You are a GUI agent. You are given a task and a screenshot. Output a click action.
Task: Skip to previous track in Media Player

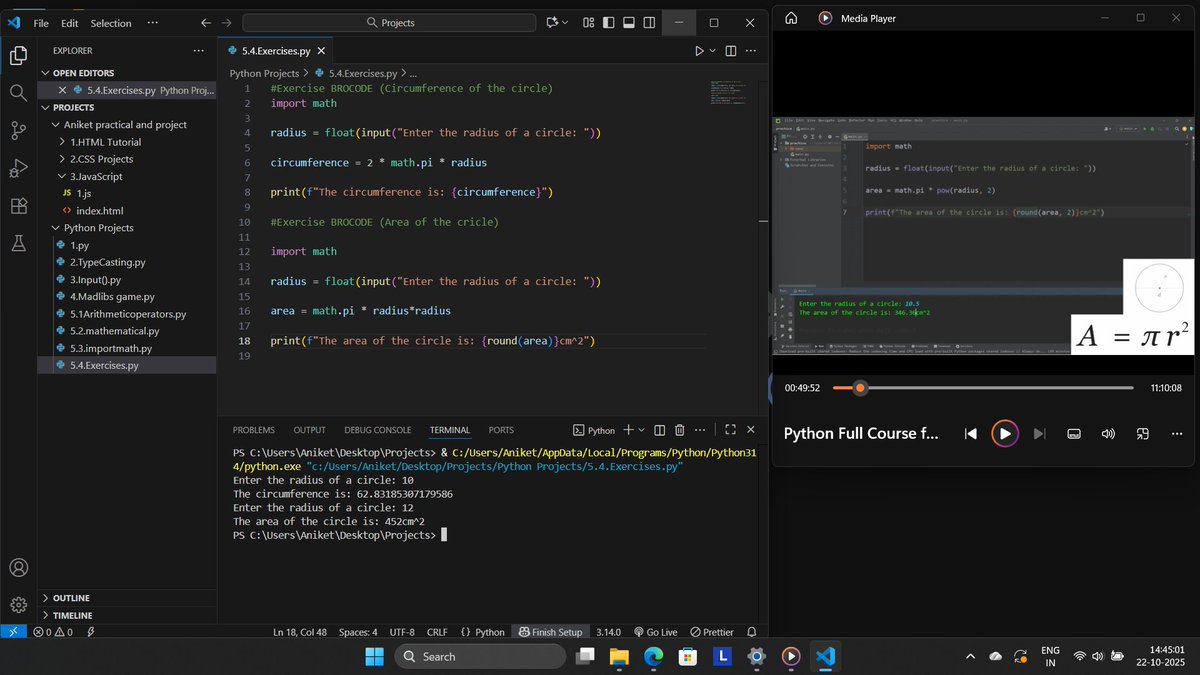[970, 433]
